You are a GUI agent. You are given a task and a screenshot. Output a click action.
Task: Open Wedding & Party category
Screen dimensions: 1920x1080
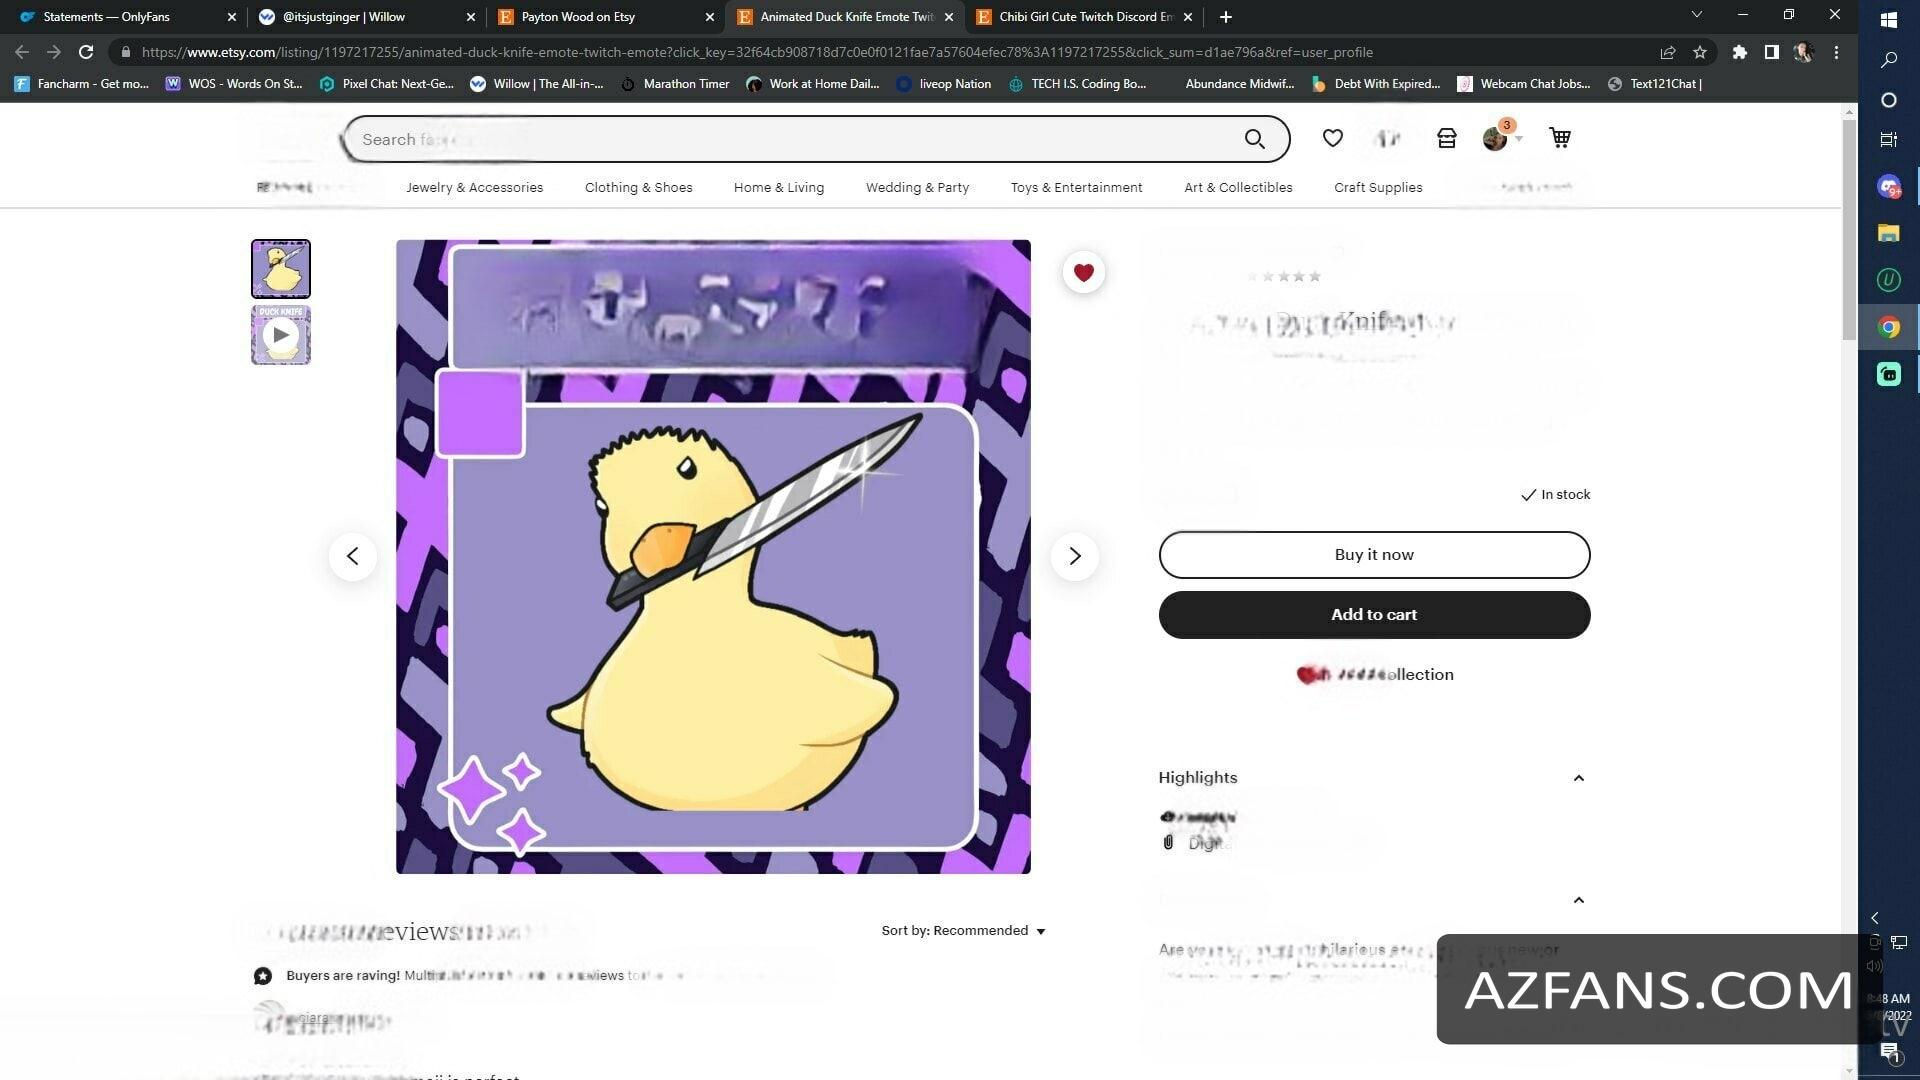(917, 187)
